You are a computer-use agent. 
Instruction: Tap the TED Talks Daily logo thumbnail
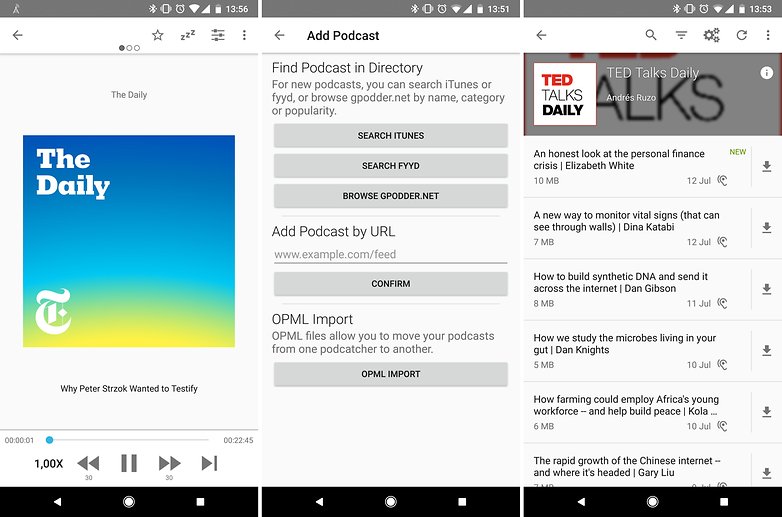565,94
